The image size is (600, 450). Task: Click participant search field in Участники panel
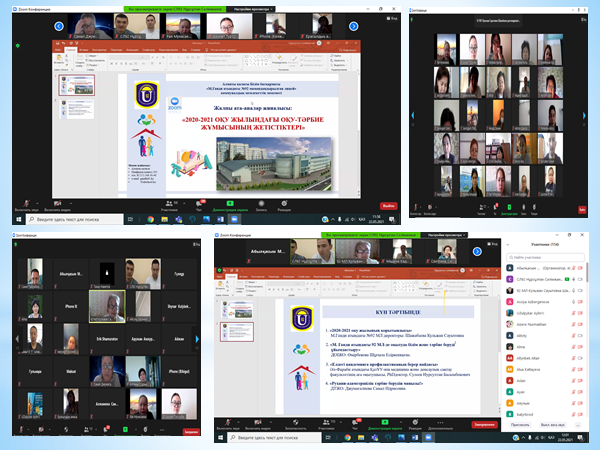pyautogui.click(x=550, y=256)
